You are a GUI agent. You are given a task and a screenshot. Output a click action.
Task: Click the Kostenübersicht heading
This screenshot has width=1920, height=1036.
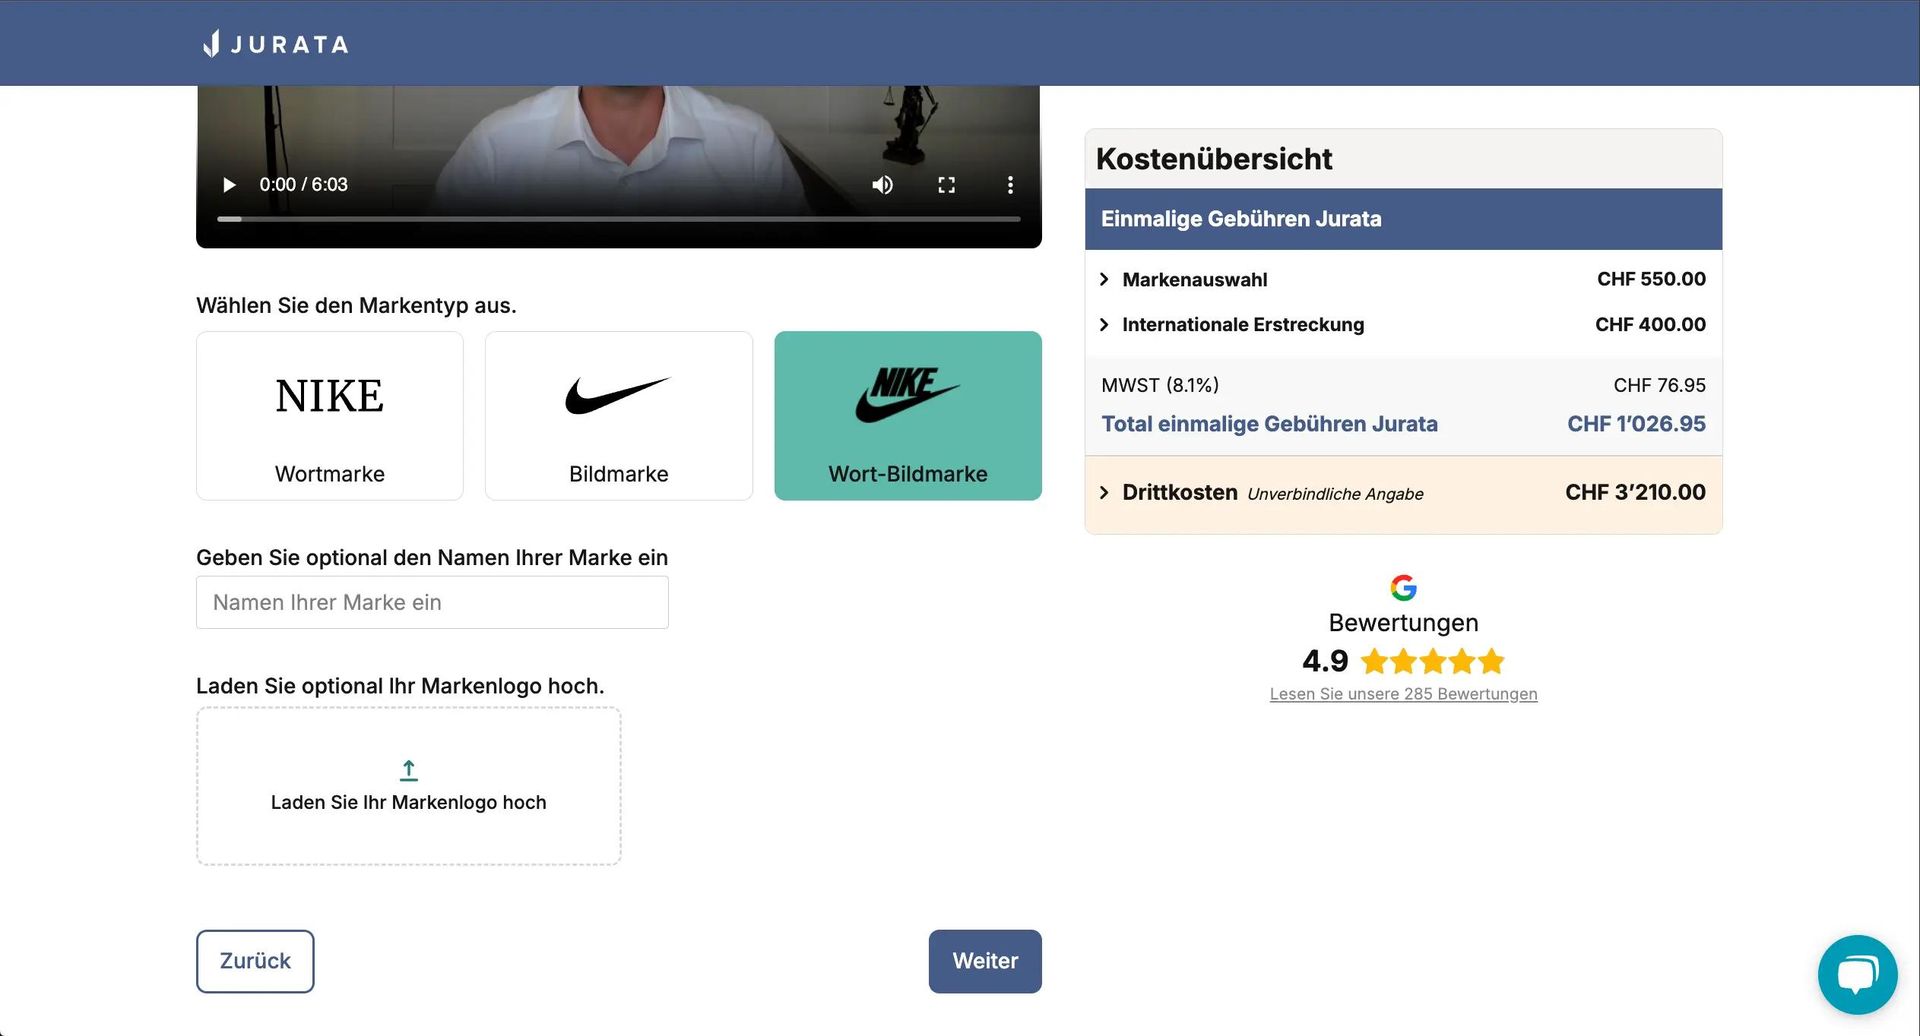point(1214,159)
